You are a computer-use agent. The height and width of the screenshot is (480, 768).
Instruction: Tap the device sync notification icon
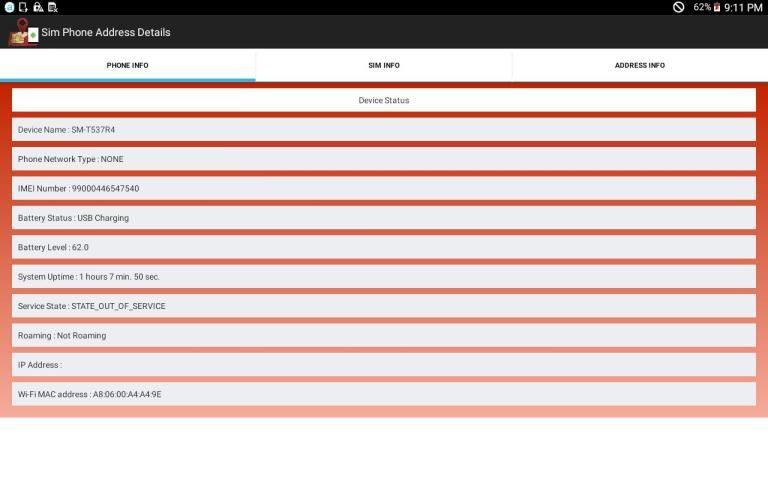[x=23, y=7]
